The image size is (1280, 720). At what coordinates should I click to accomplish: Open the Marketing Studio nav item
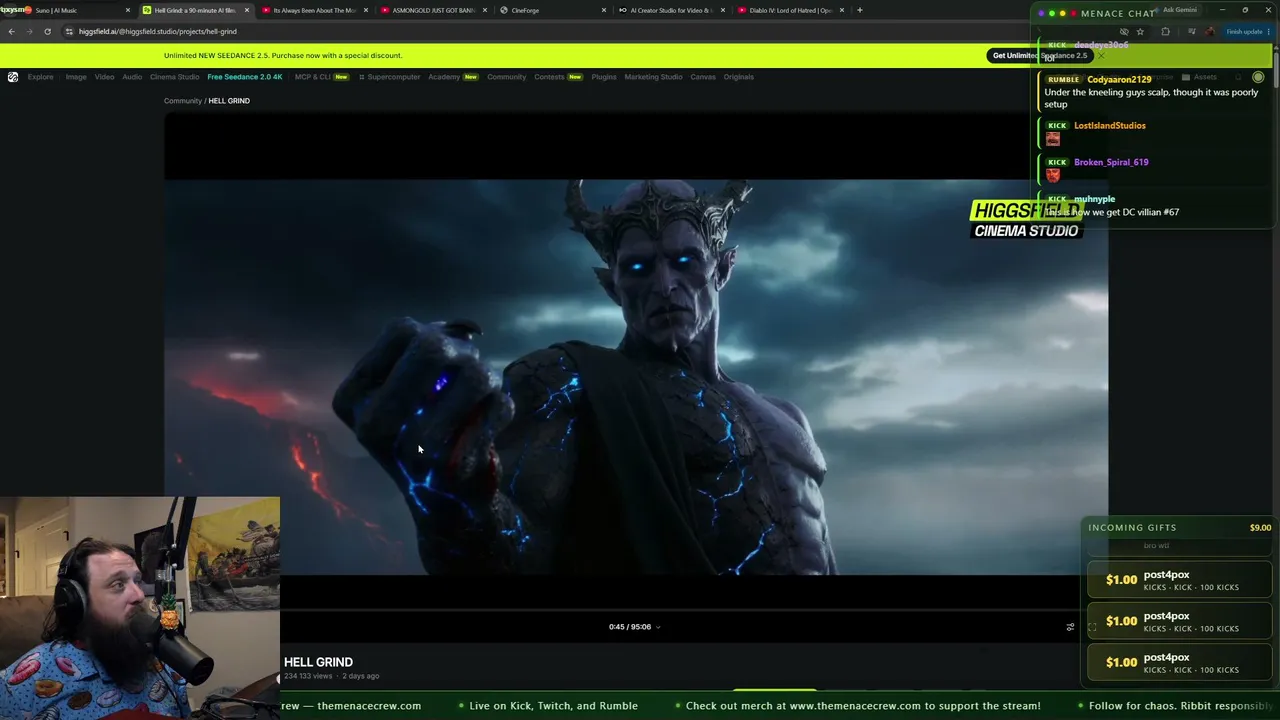click(x=654, y=77)
